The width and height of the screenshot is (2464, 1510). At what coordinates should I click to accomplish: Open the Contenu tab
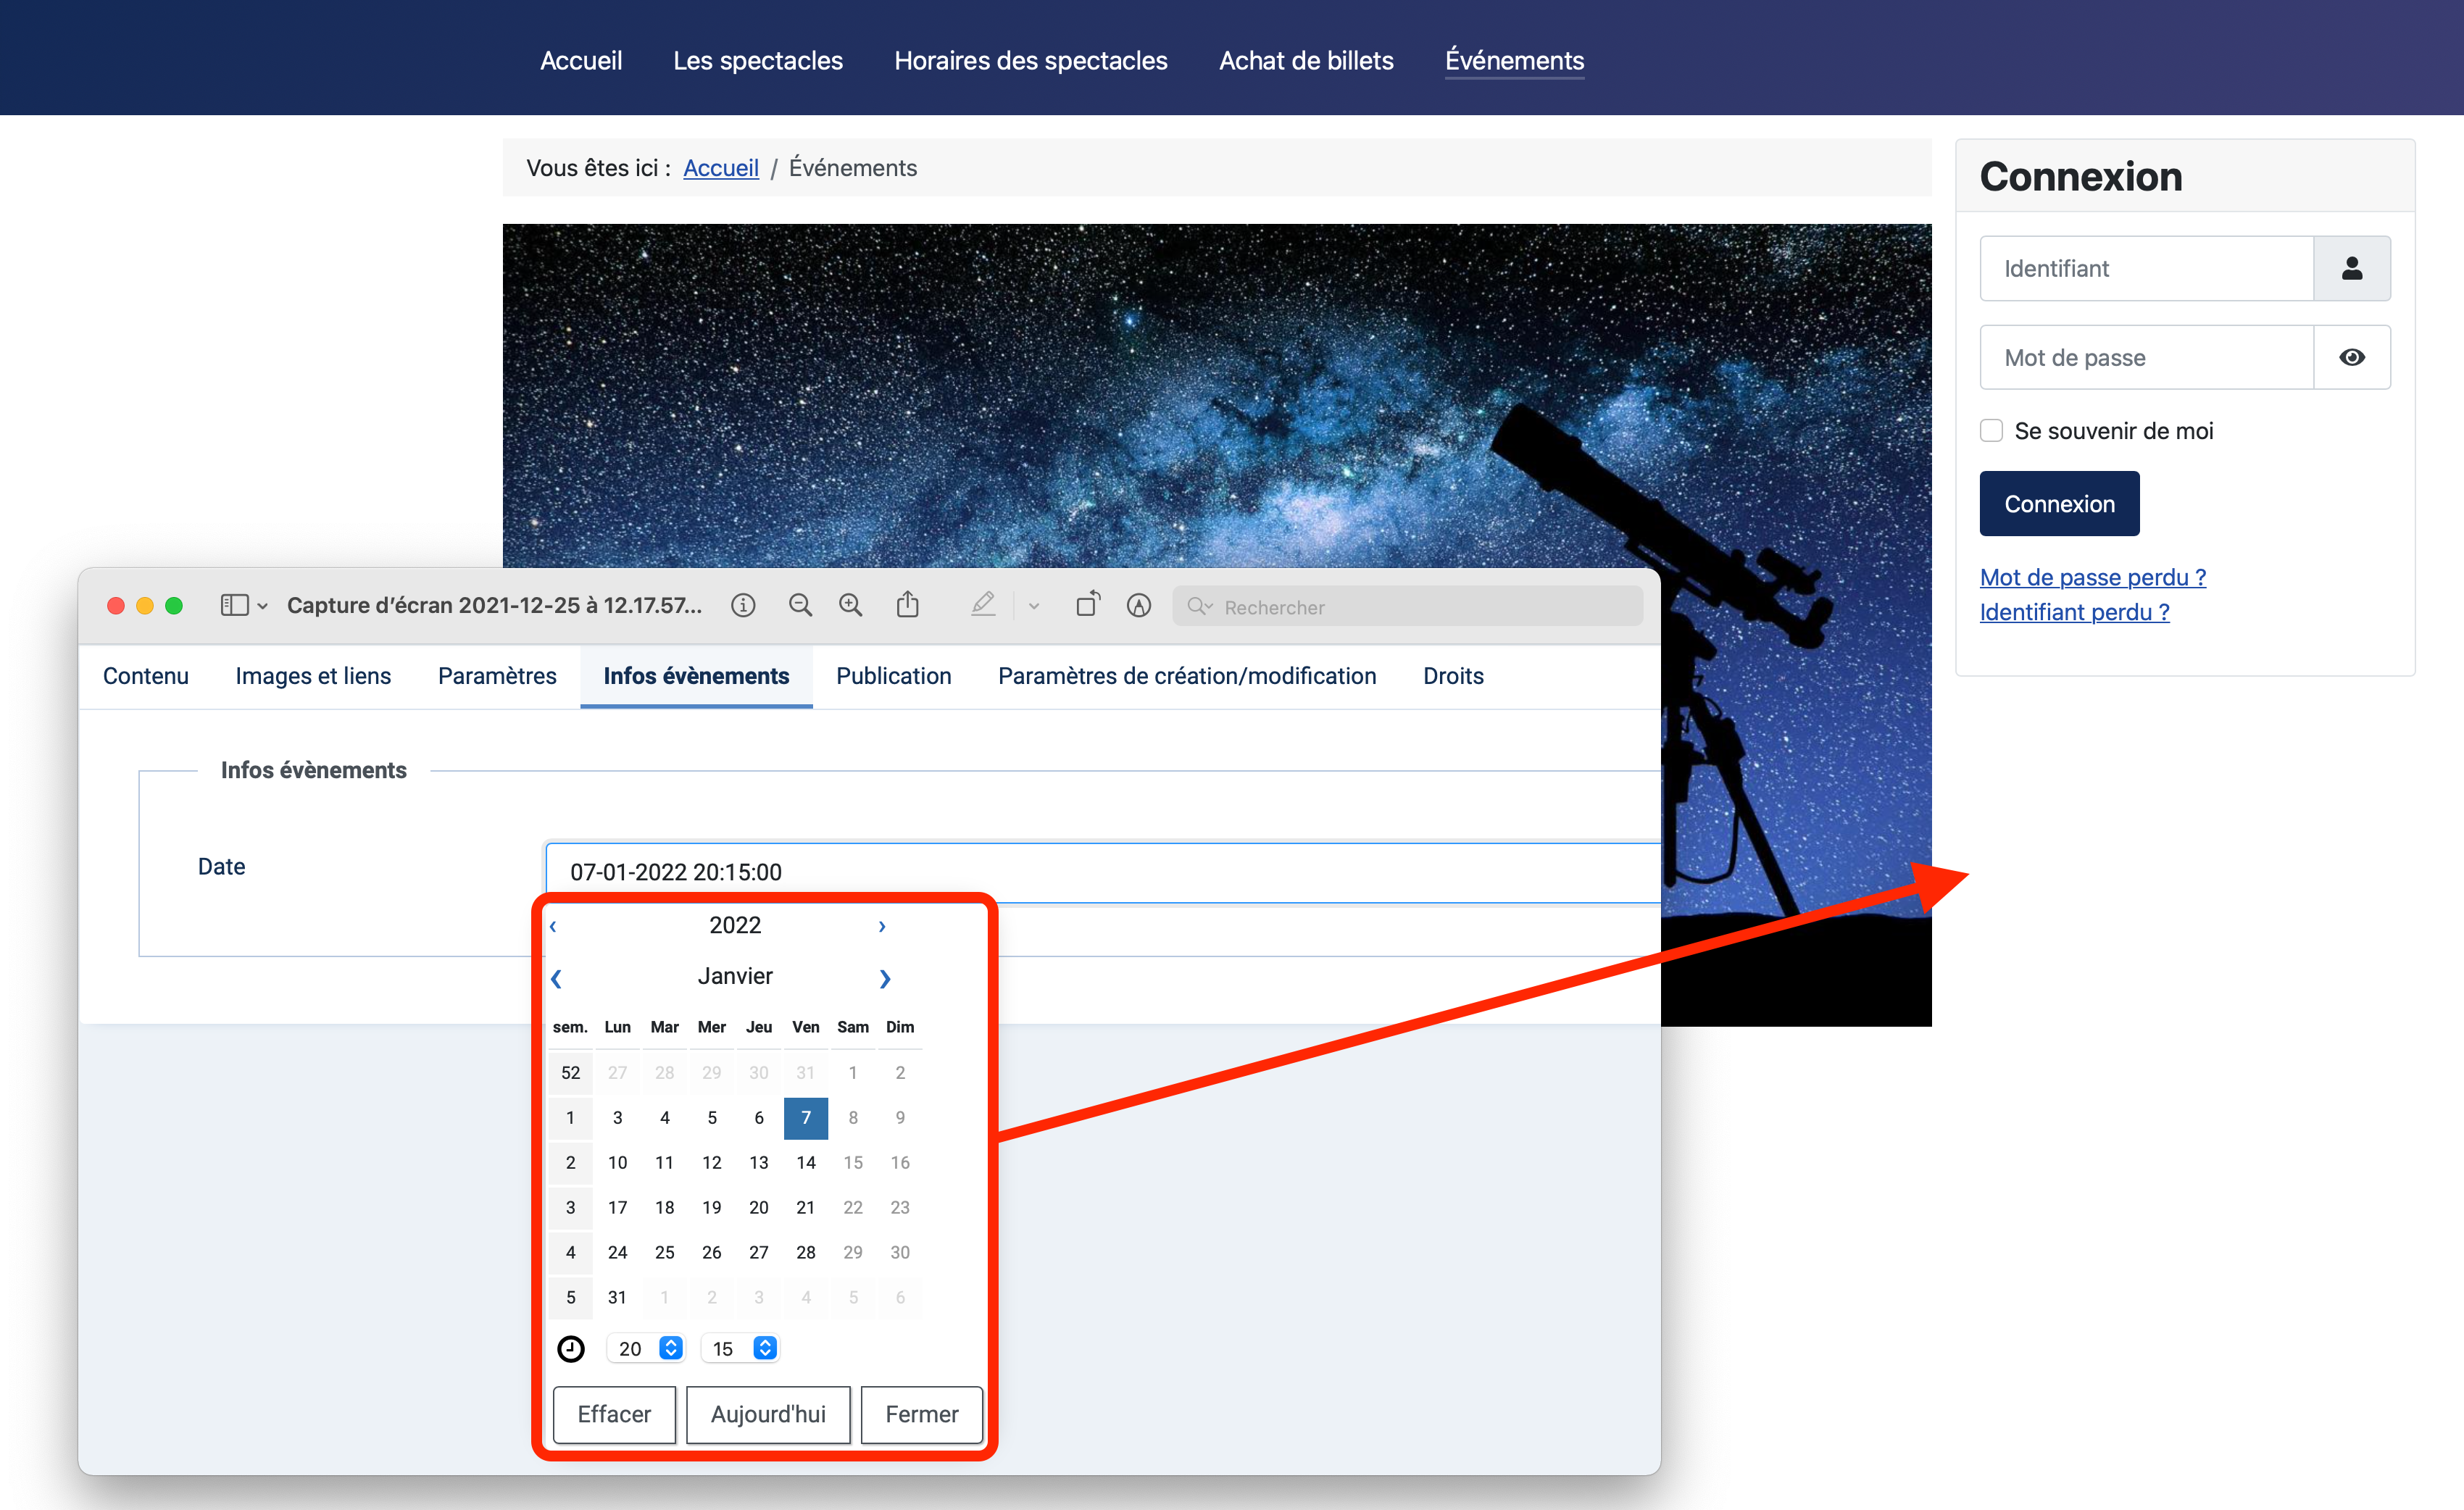point(146,676)
